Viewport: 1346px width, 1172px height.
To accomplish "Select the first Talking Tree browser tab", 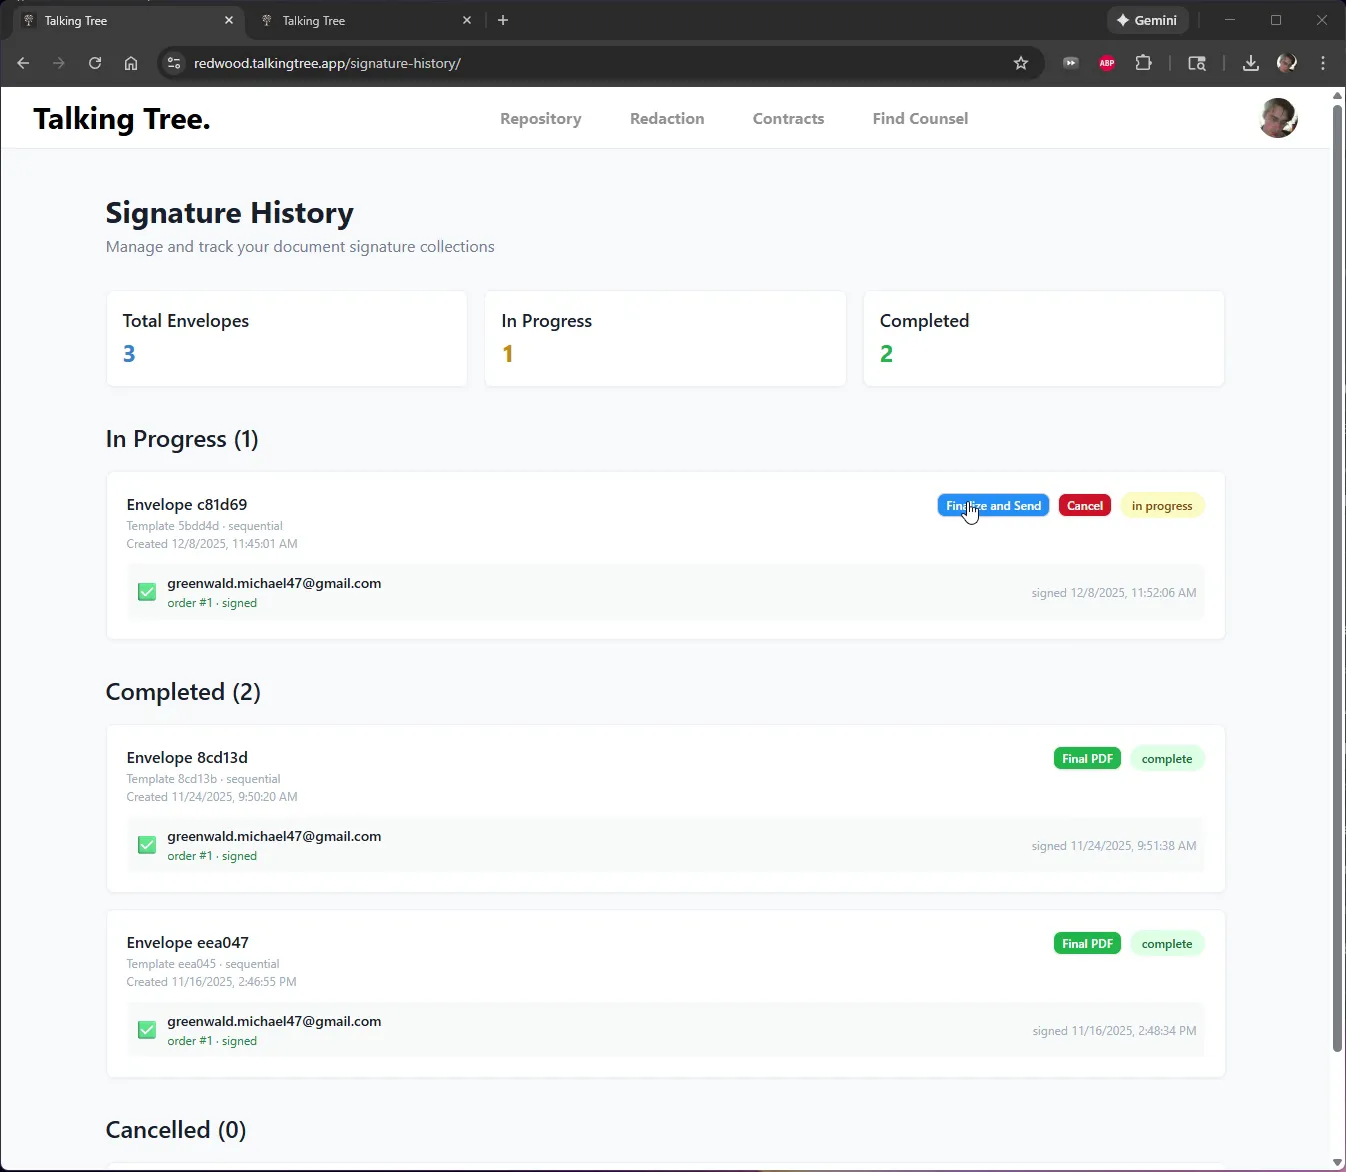I will click(128, 20).
